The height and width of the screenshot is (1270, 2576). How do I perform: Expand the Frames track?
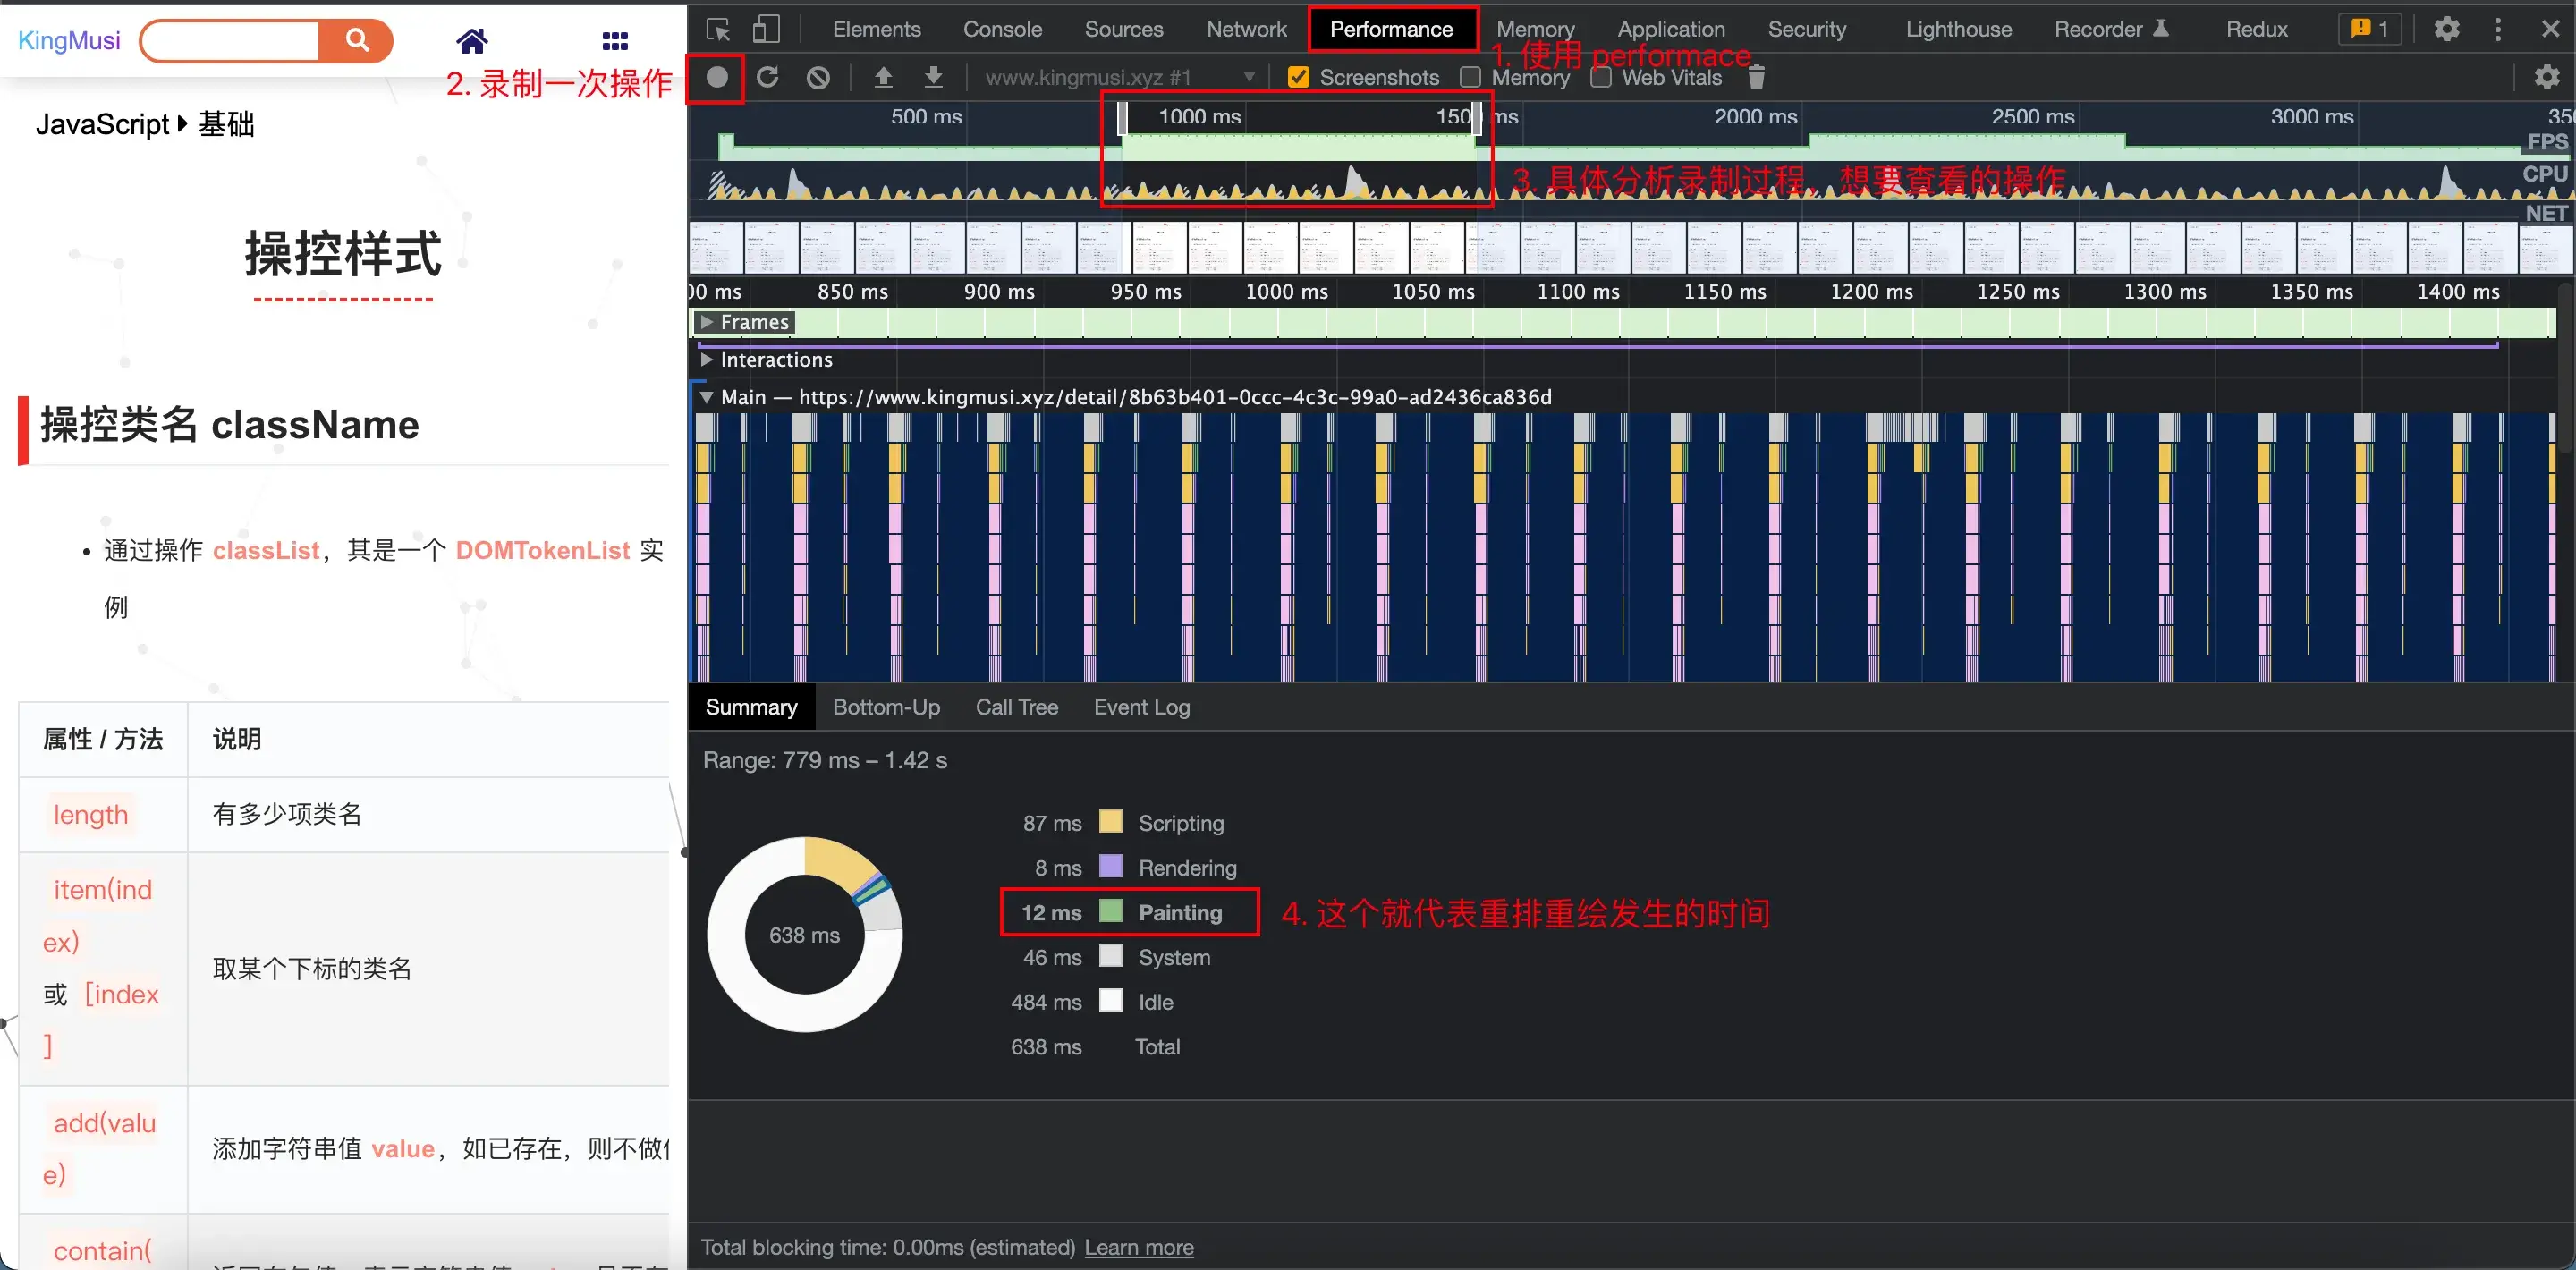tap(707, 322)
